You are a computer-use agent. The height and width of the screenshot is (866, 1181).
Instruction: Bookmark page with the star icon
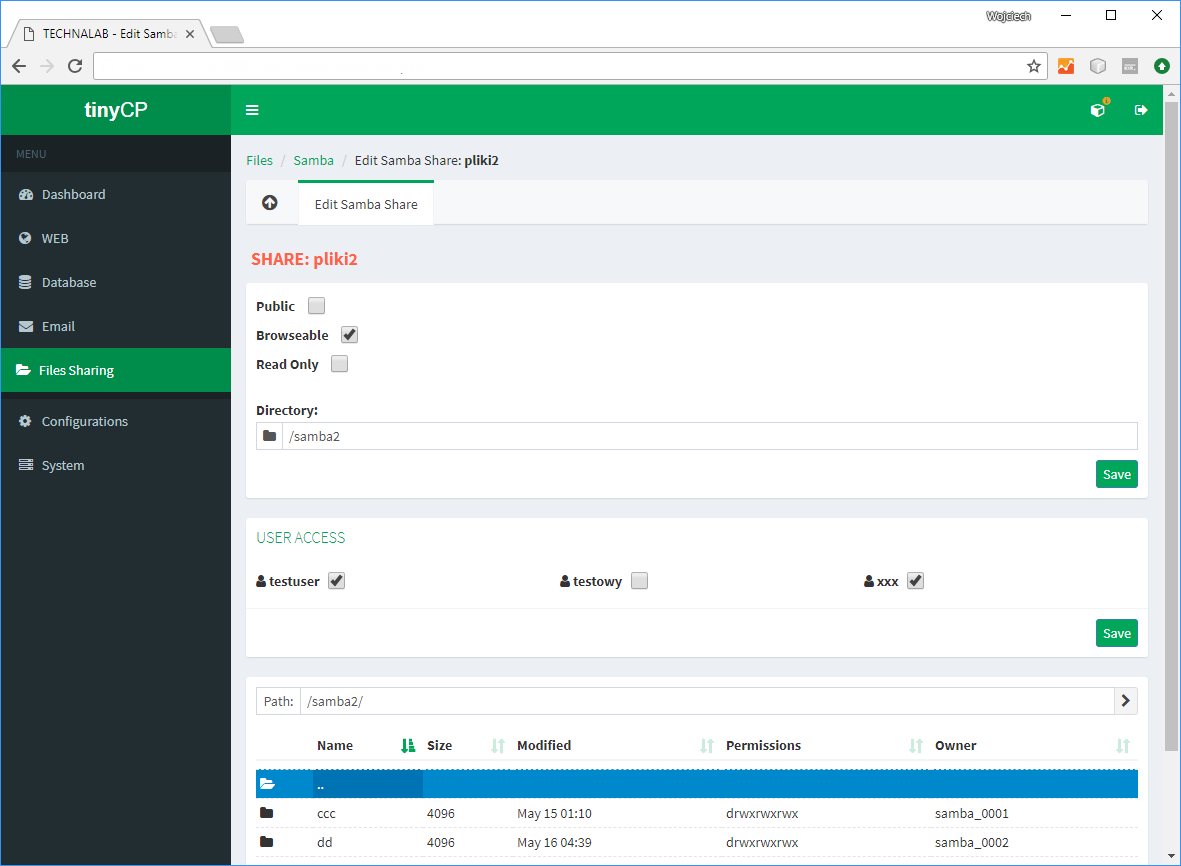[1033, 66]
